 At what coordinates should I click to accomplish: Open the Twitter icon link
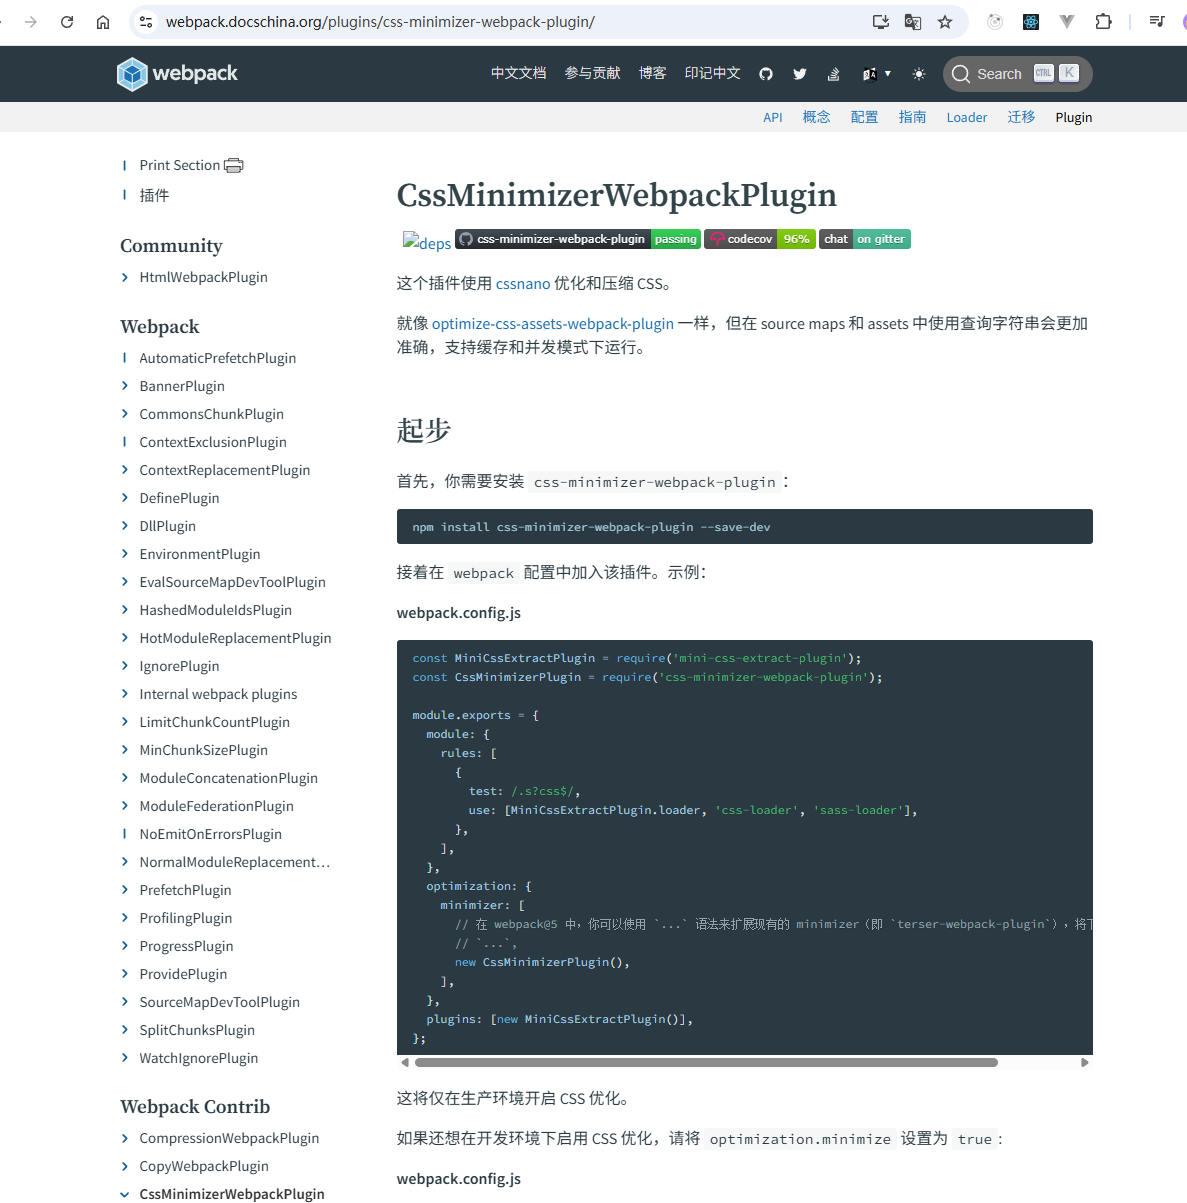click(800, 74)
